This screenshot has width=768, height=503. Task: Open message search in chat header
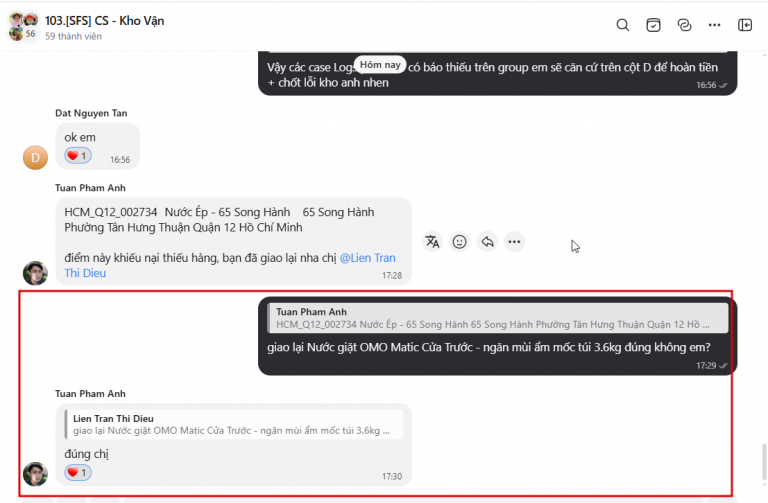[623, 25]
